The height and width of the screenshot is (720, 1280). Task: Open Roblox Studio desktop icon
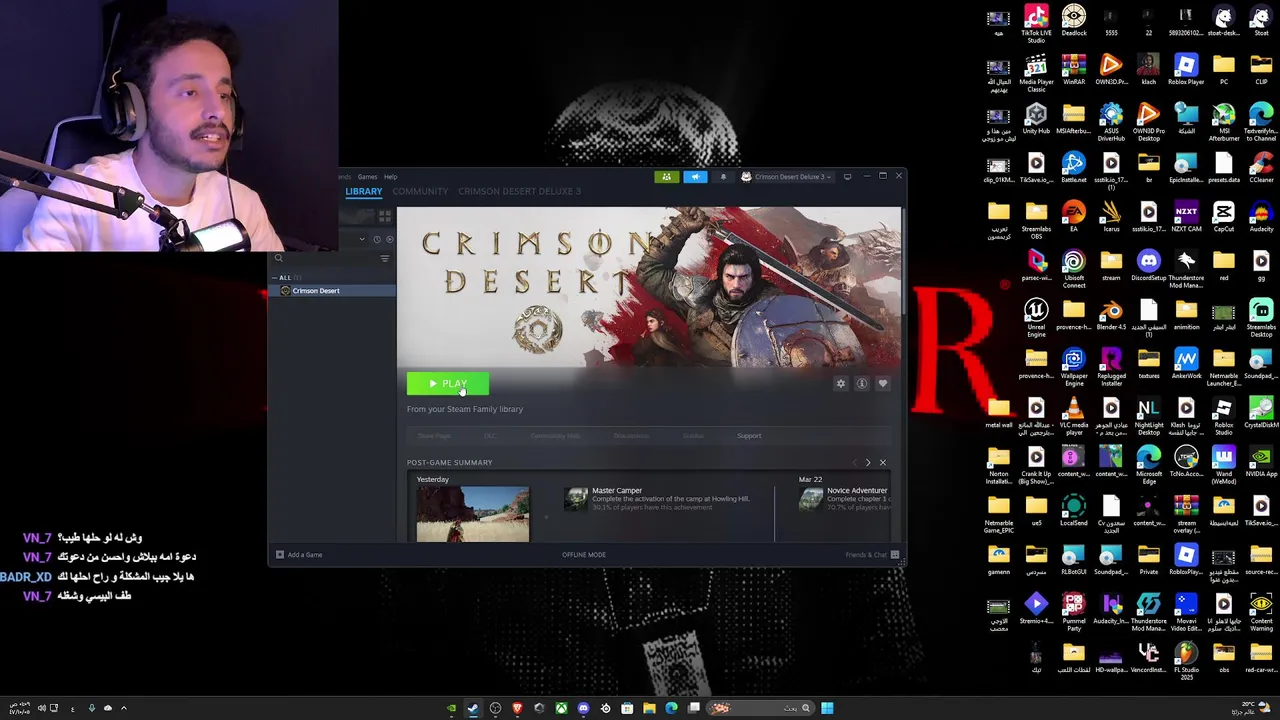[x=1223, y=416]
